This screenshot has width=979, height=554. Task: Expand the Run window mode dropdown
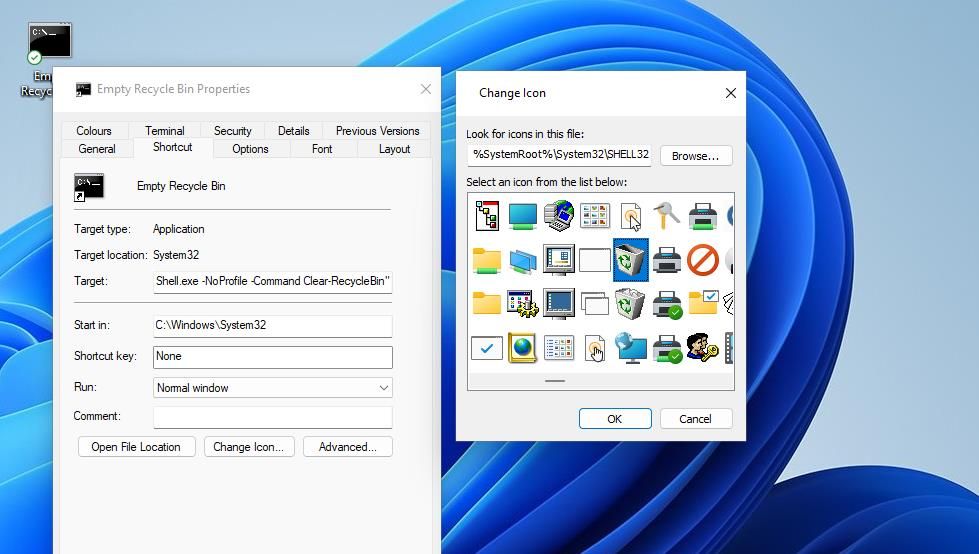tap(272, 388)
